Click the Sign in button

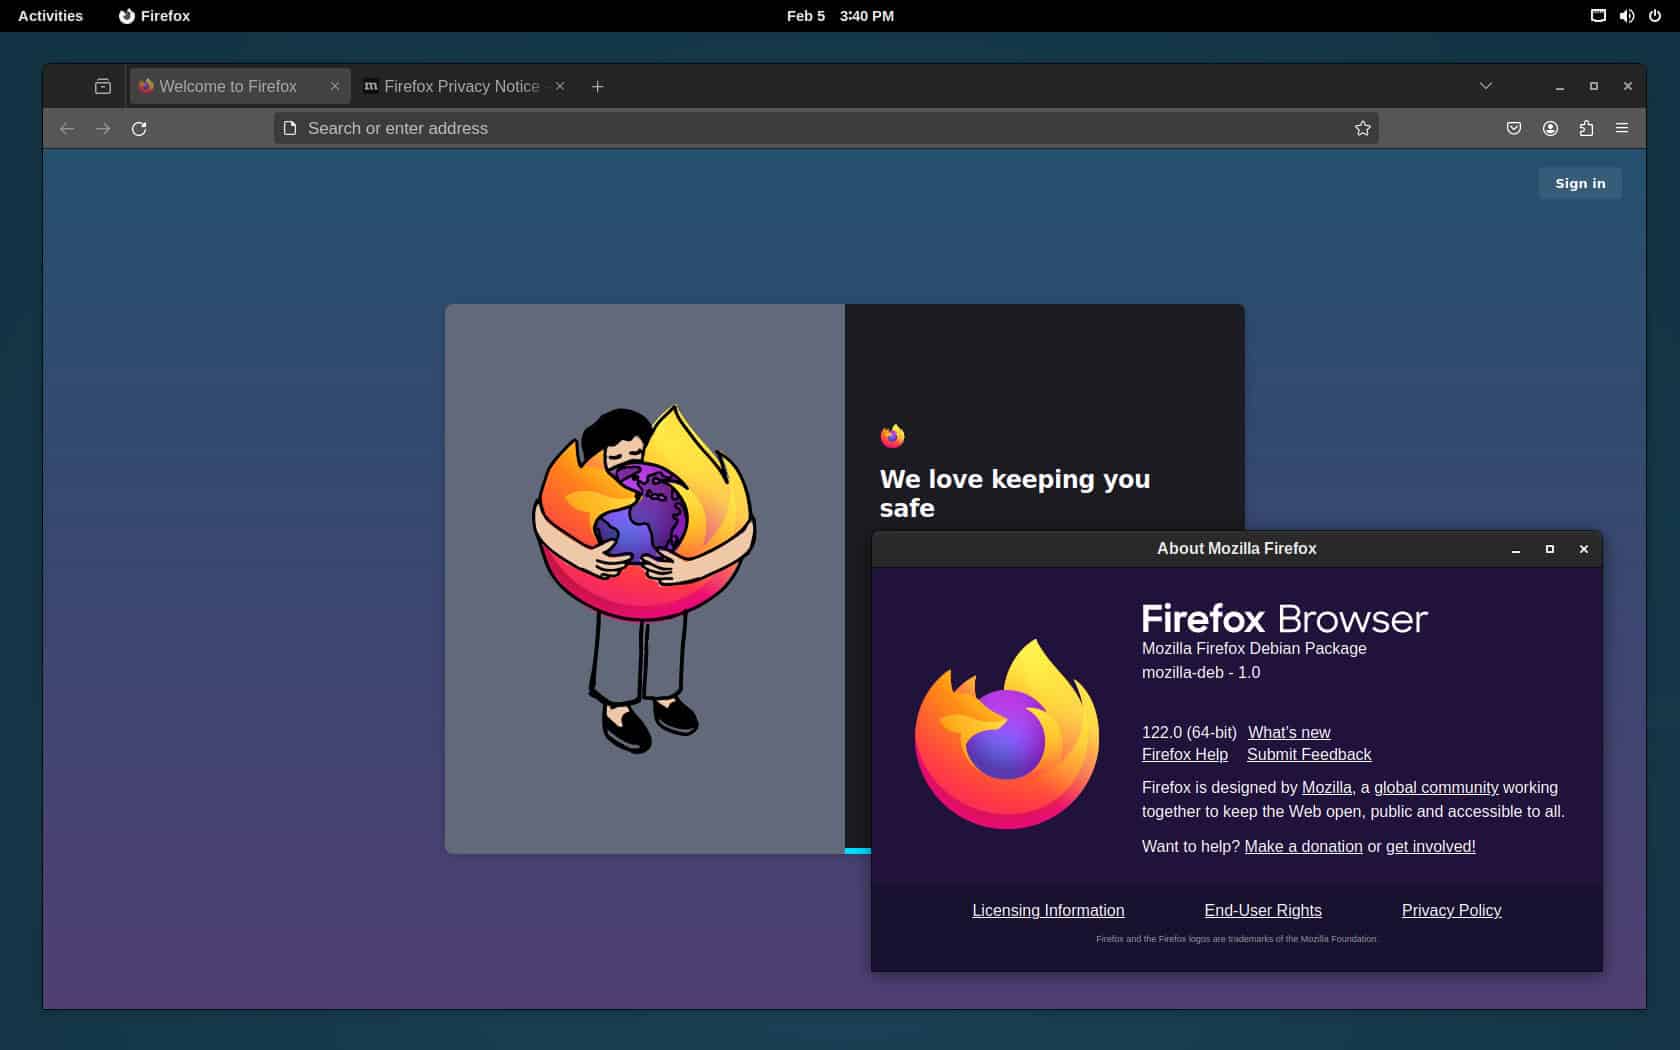1579,183
